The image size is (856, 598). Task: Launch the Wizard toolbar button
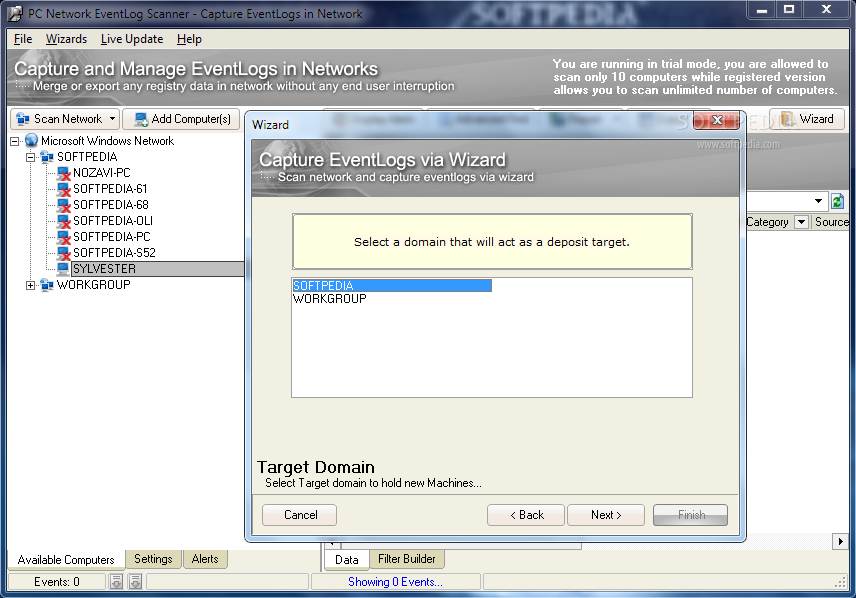(x=807, y=119)
